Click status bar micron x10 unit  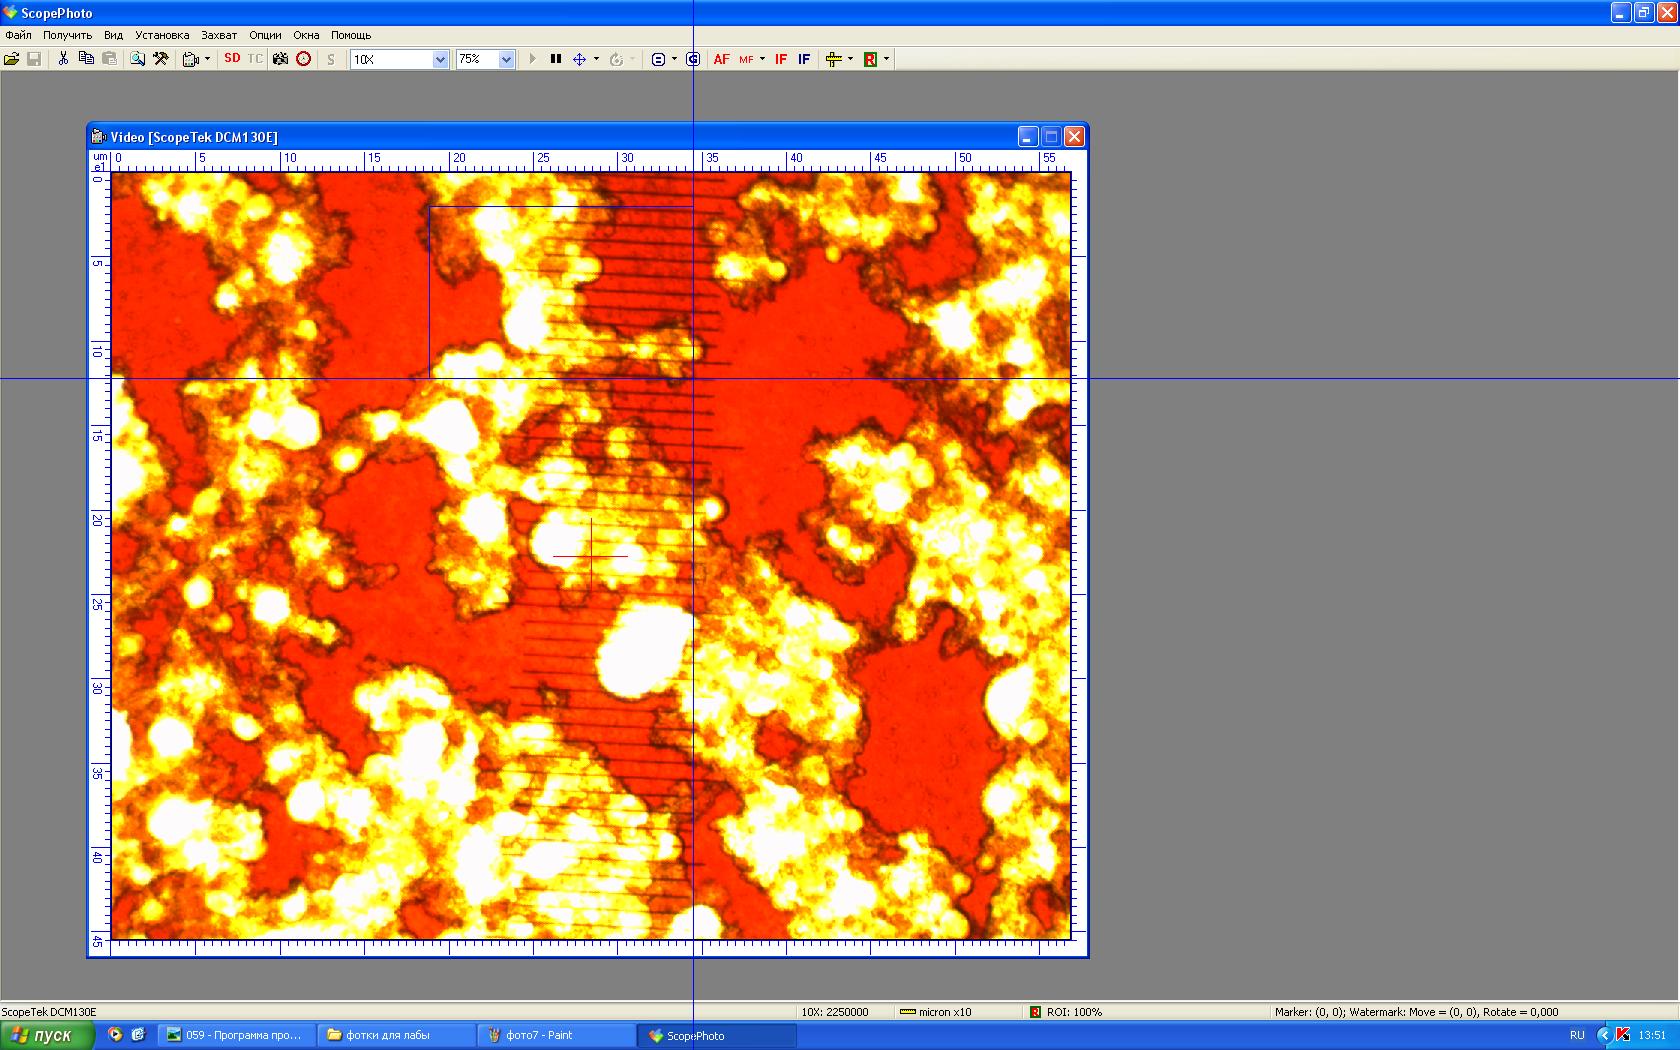[936, 1012]
